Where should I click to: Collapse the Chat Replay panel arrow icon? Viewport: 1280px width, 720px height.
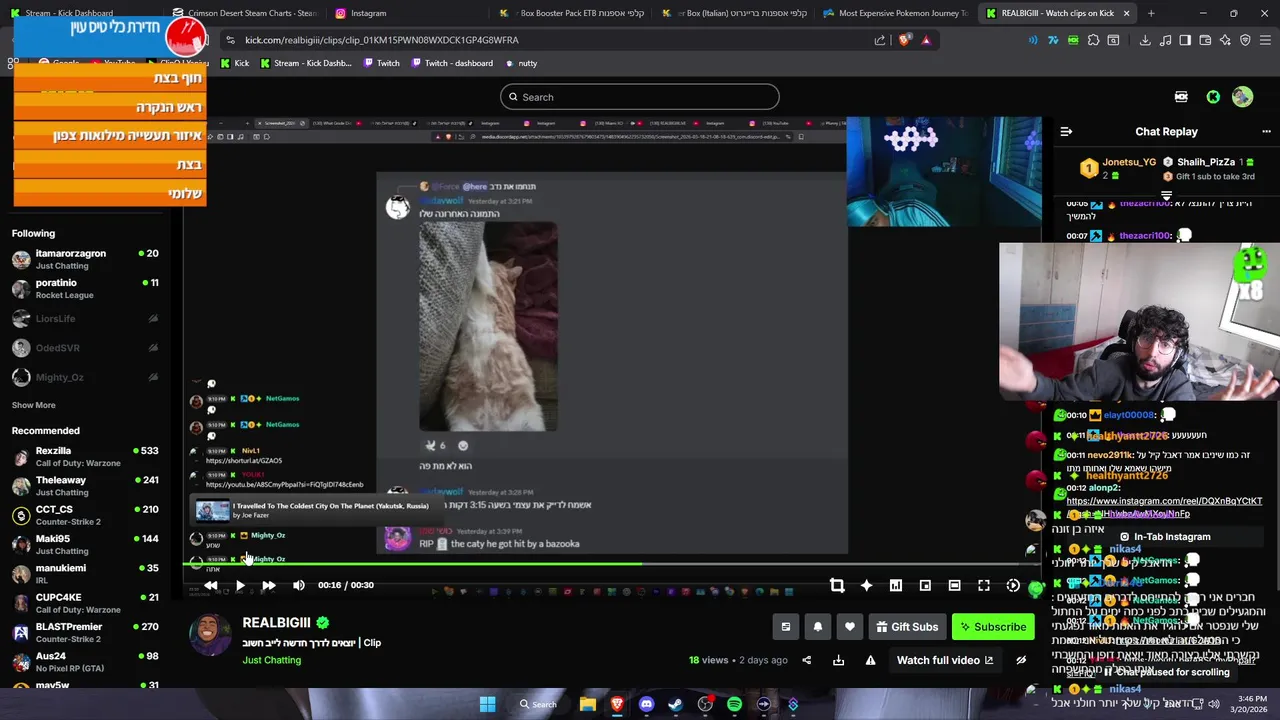coord(1066,131)
